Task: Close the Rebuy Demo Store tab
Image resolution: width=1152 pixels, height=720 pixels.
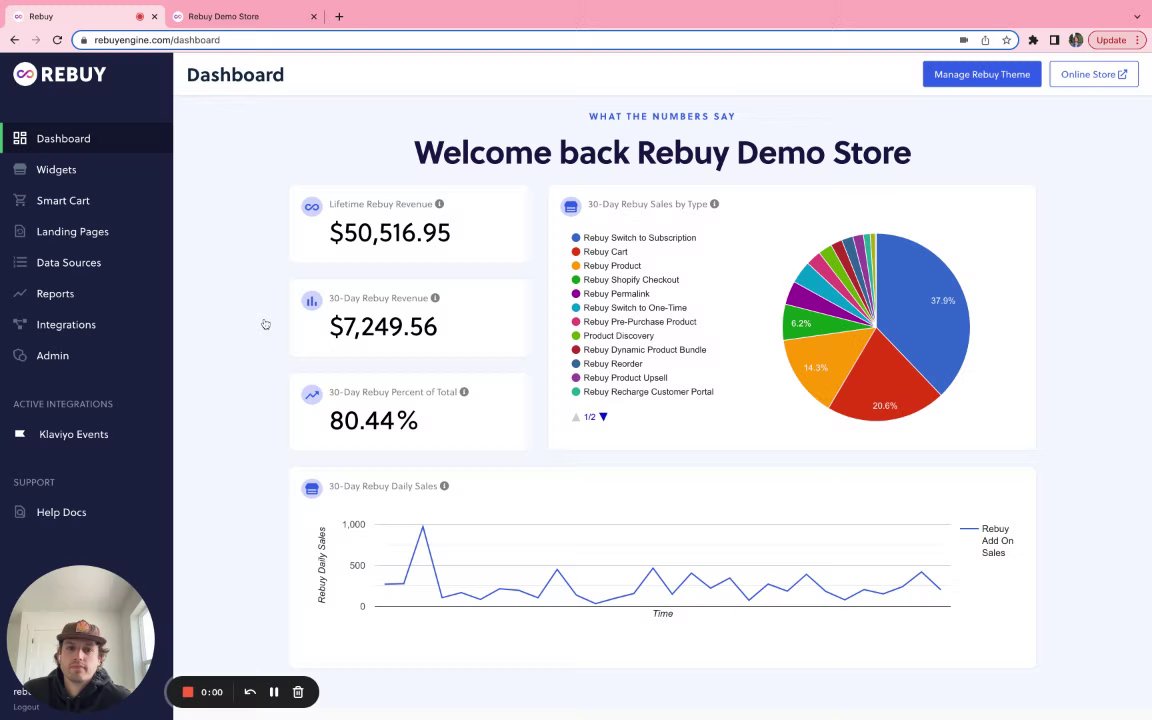Action: click(314, 16)
